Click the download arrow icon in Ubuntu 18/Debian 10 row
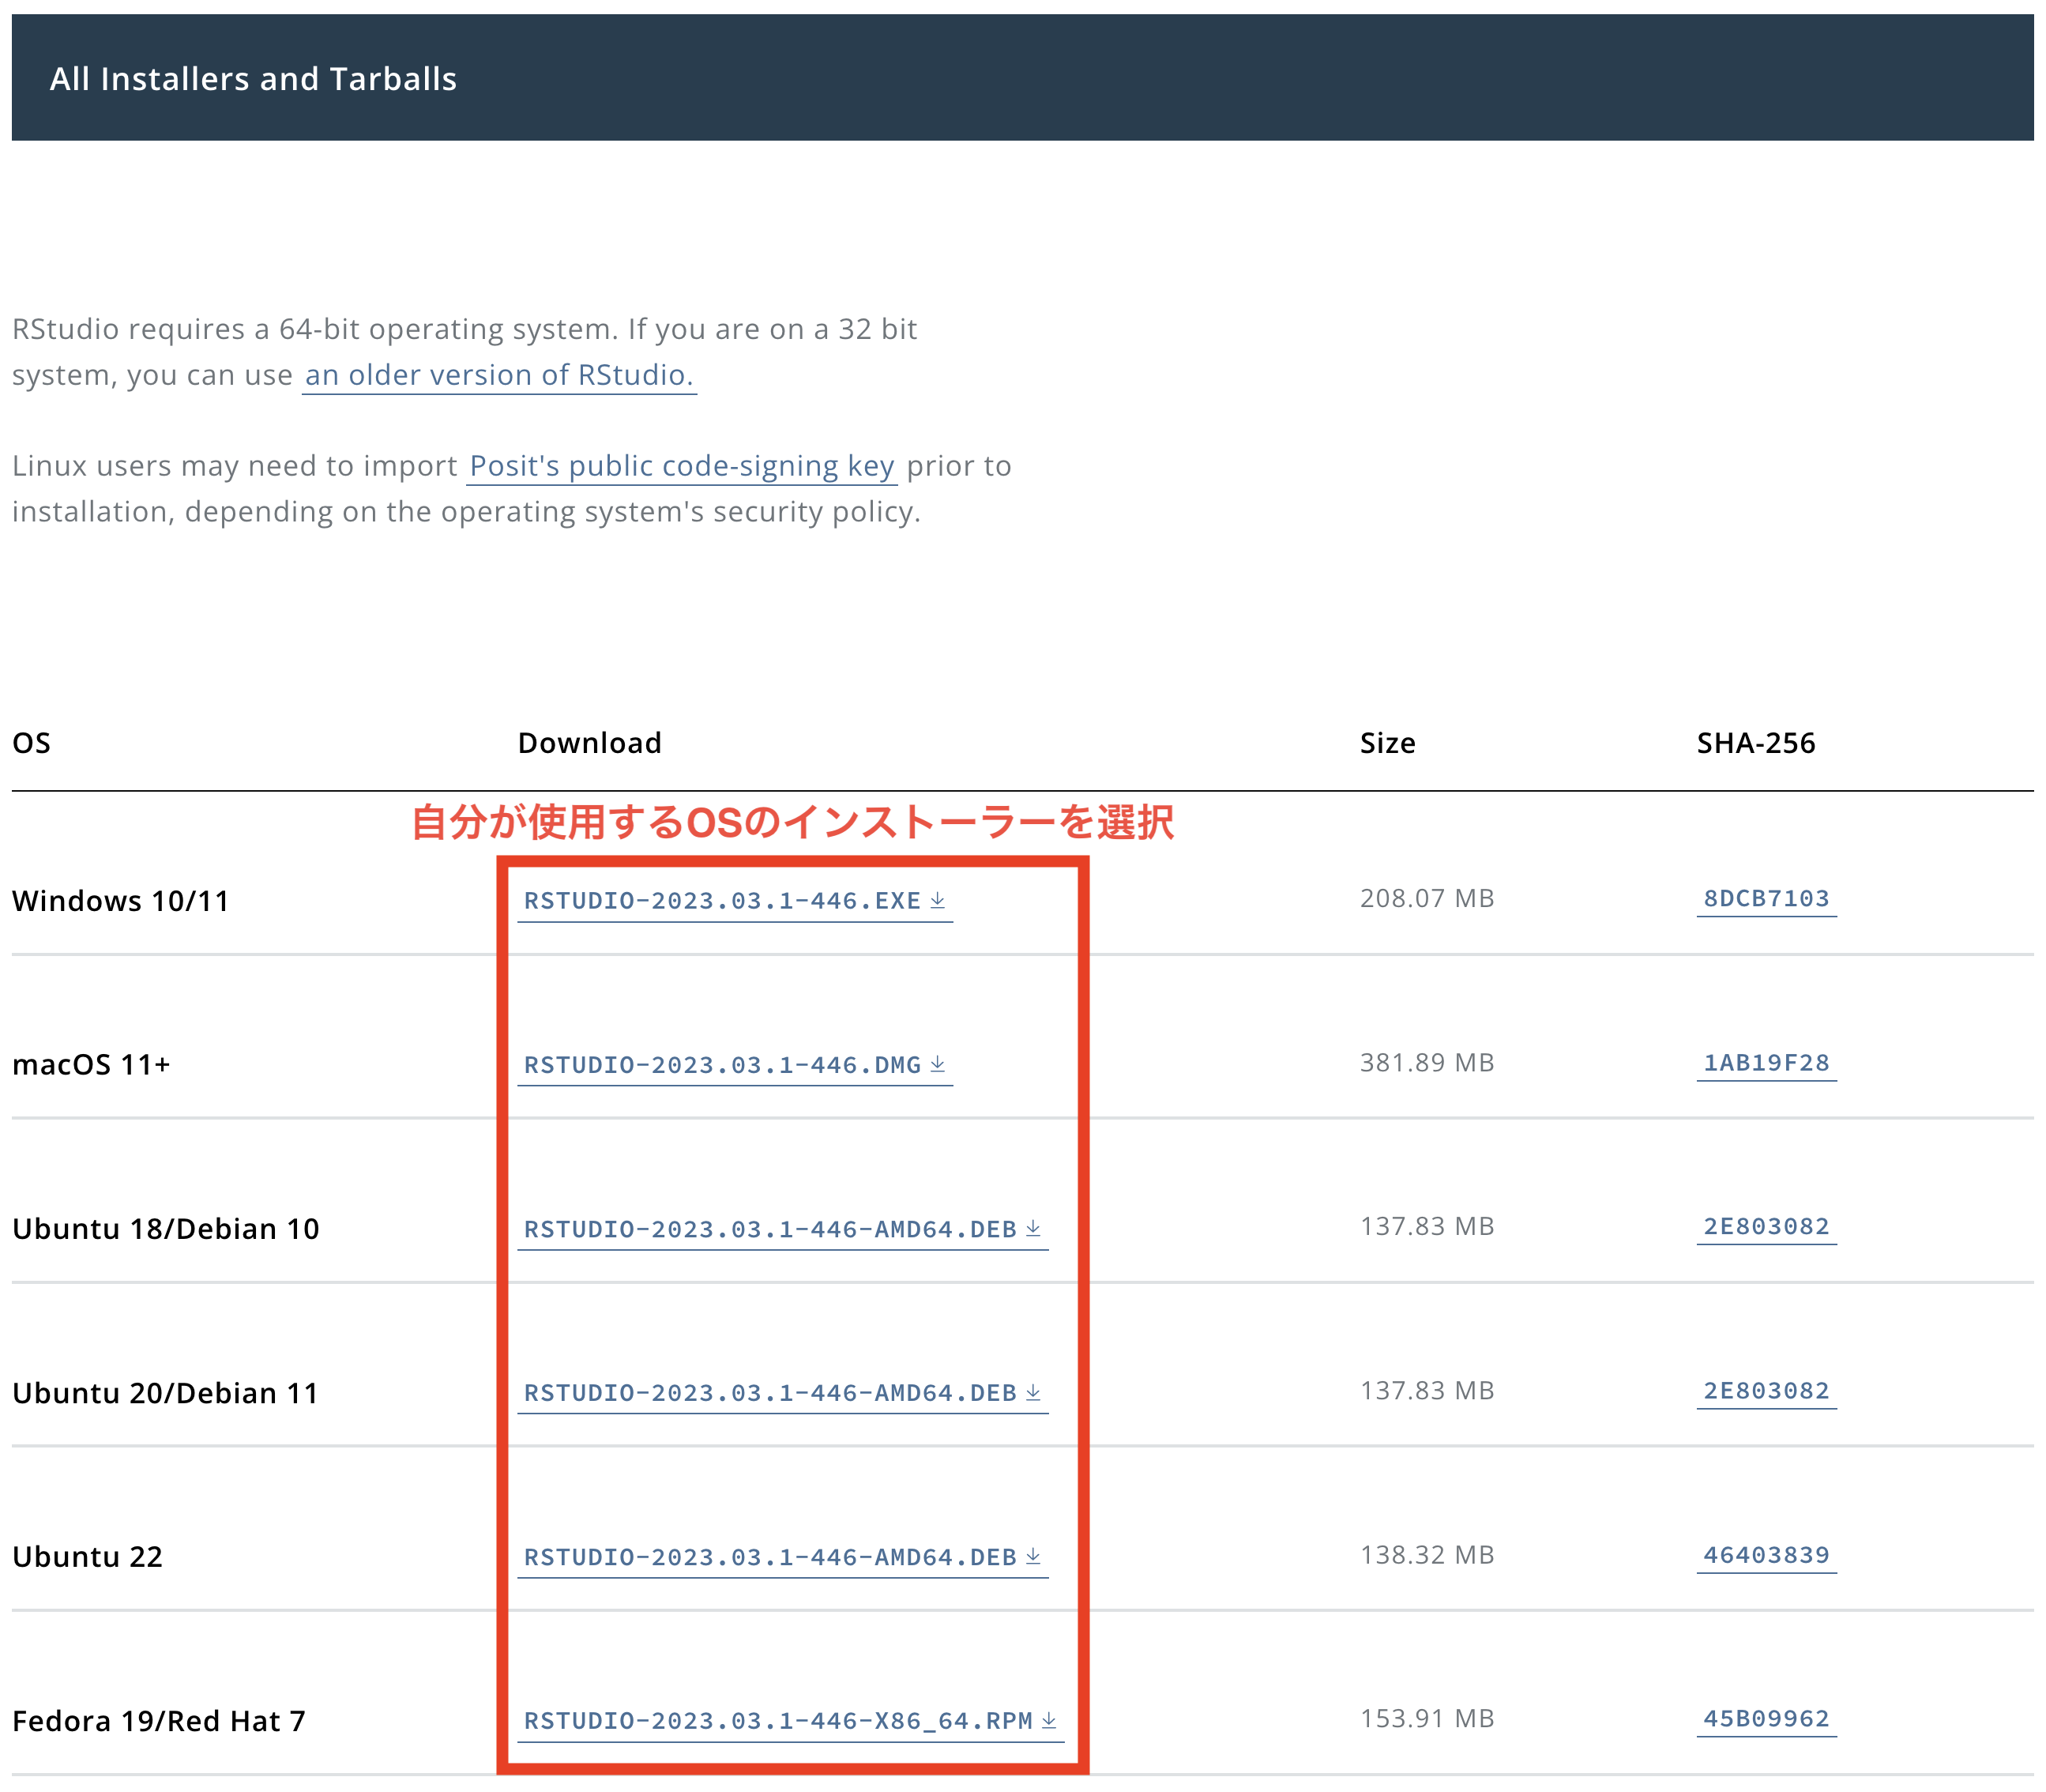 tap(1033, 1227)
